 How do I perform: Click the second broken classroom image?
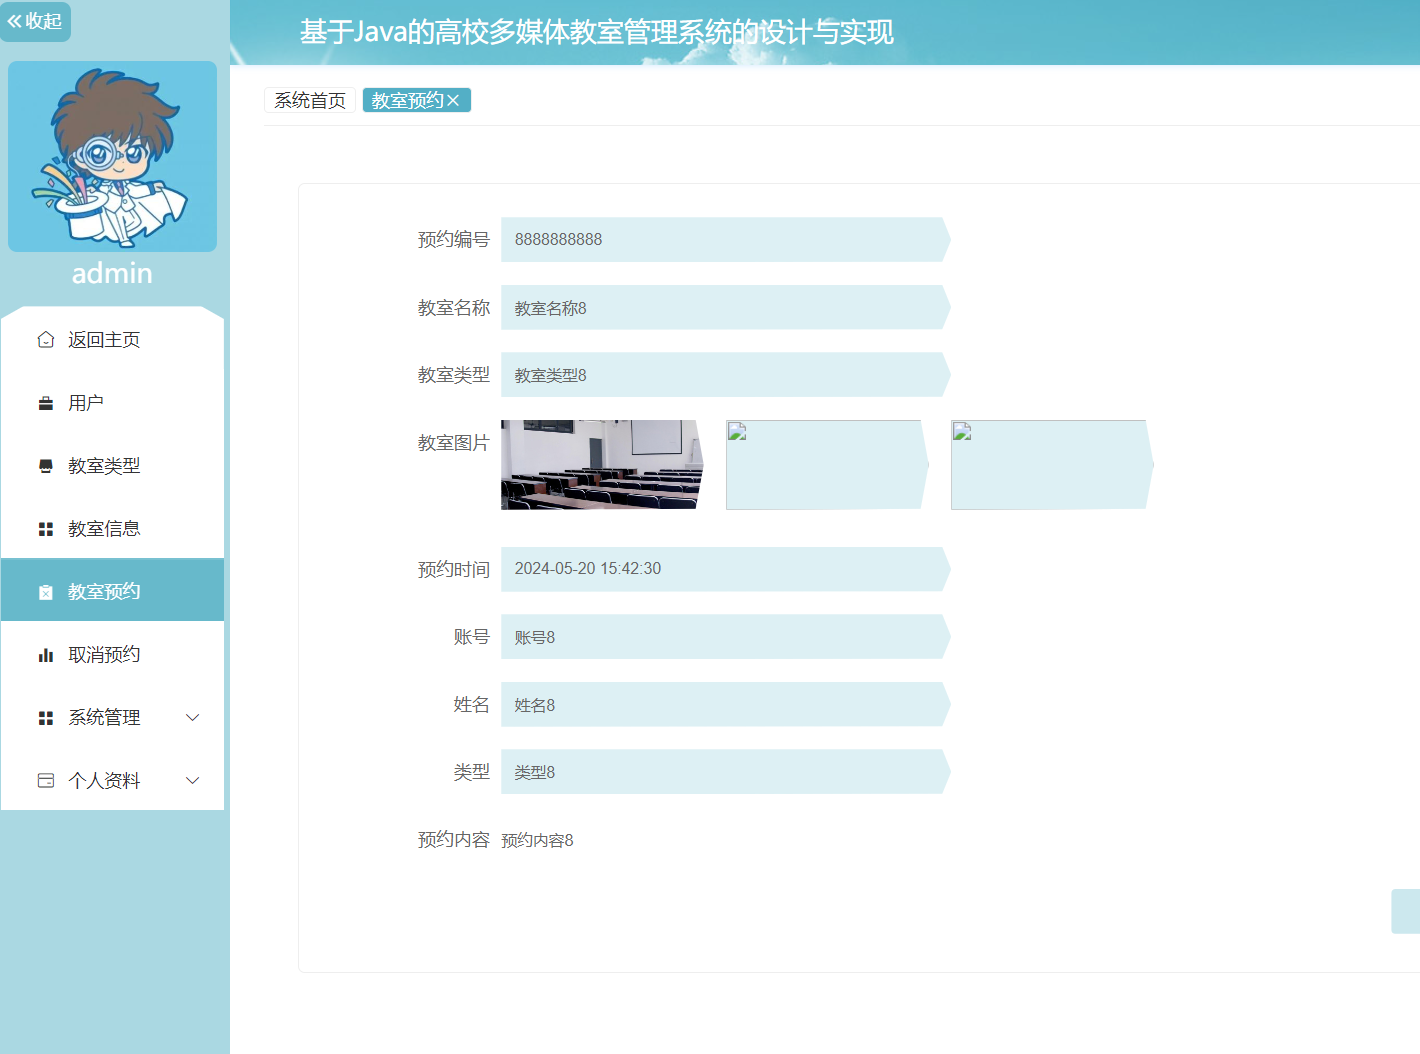[827, 465]
